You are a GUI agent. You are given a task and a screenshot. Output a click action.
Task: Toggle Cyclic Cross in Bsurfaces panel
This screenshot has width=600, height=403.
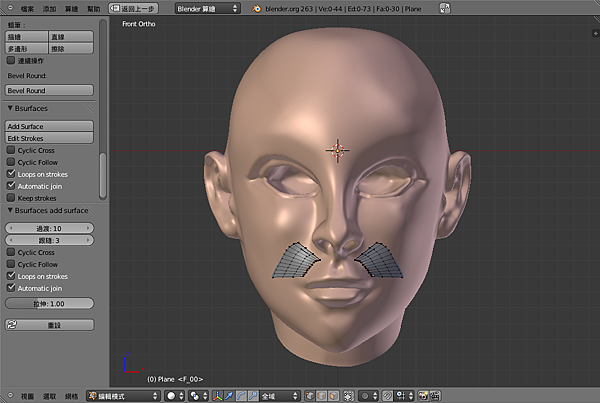pos(11,150)
